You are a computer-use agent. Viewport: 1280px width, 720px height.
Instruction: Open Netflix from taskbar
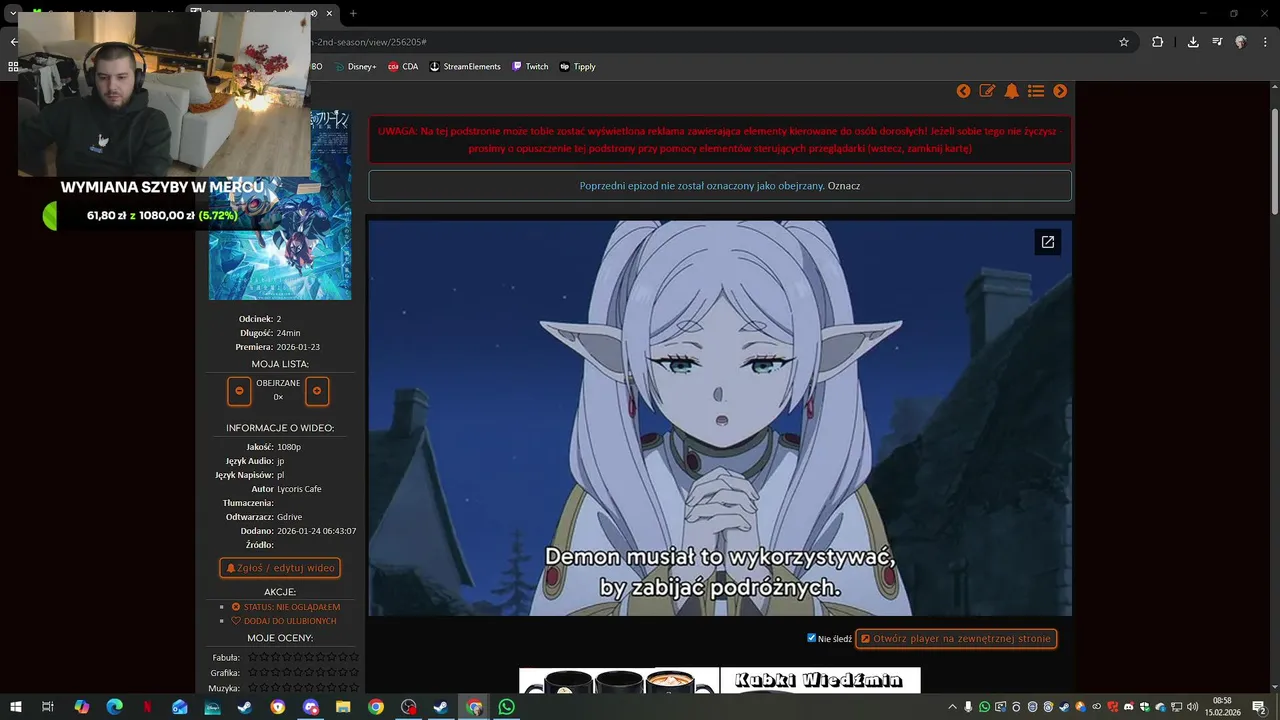coord(147,707)
